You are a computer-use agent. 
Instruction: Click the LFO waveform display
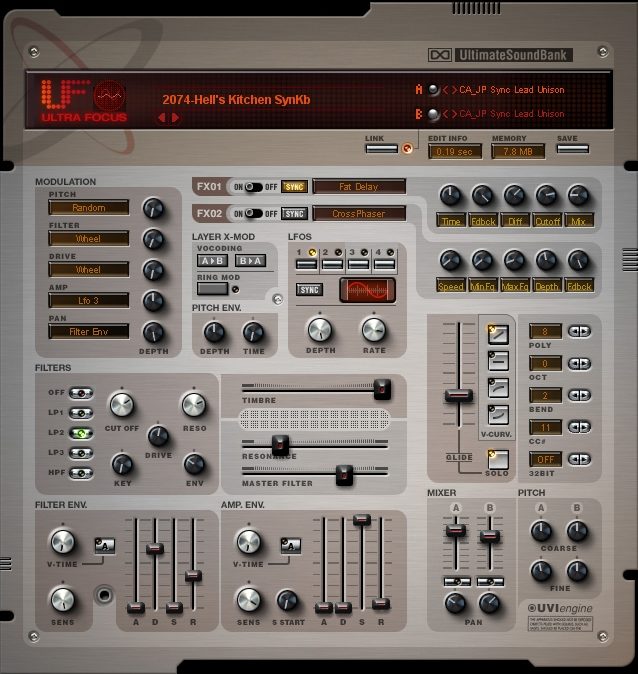tap(367, 290)
